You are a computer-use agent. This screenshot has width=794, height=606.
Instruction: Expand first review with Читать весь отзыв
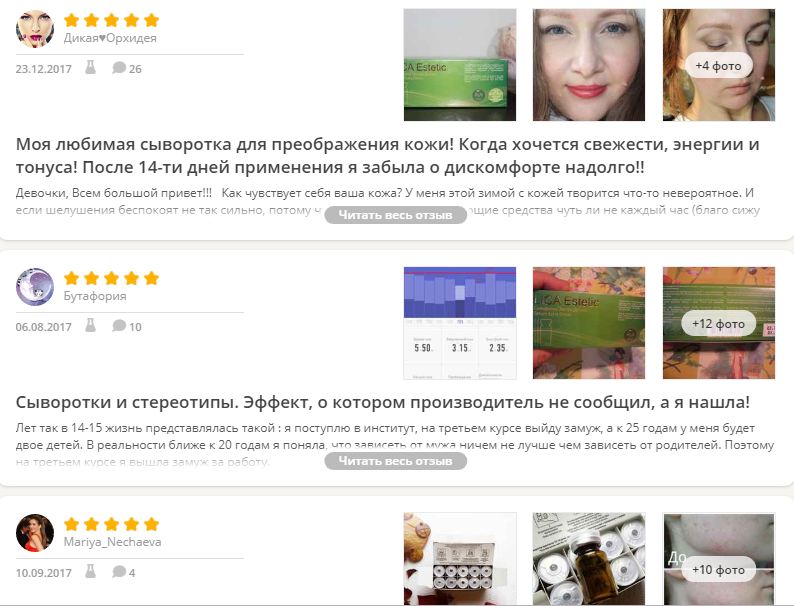[395, 215]
